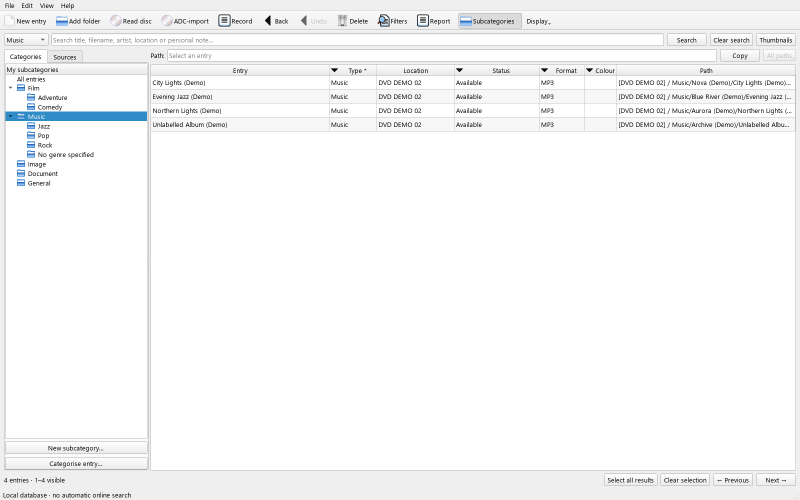This screenshot has height=500, width=800.
Task: Click the Clear search button
Action: pos(731,40)
